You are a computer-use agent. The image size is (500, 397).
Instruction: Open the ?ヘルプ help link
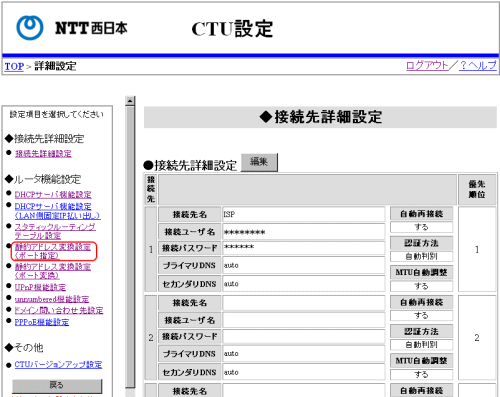478,65
